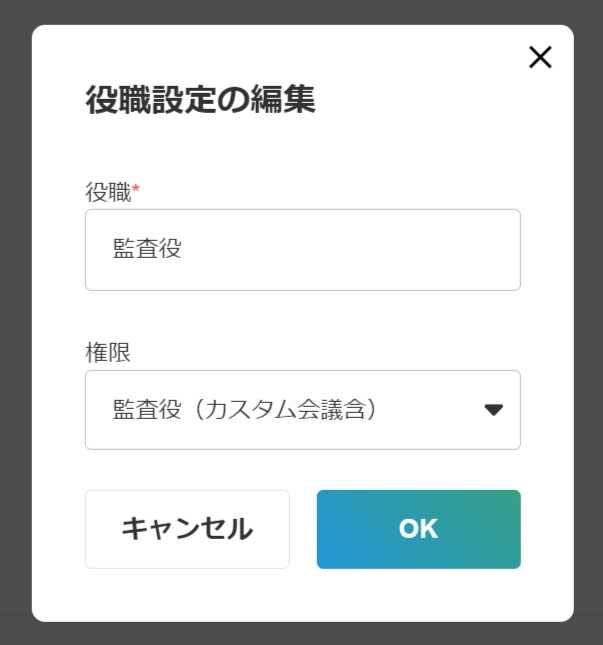This screenshot has height=645, width=603.
Task: Click the empty white area beside dialog title
Action: 420,100
